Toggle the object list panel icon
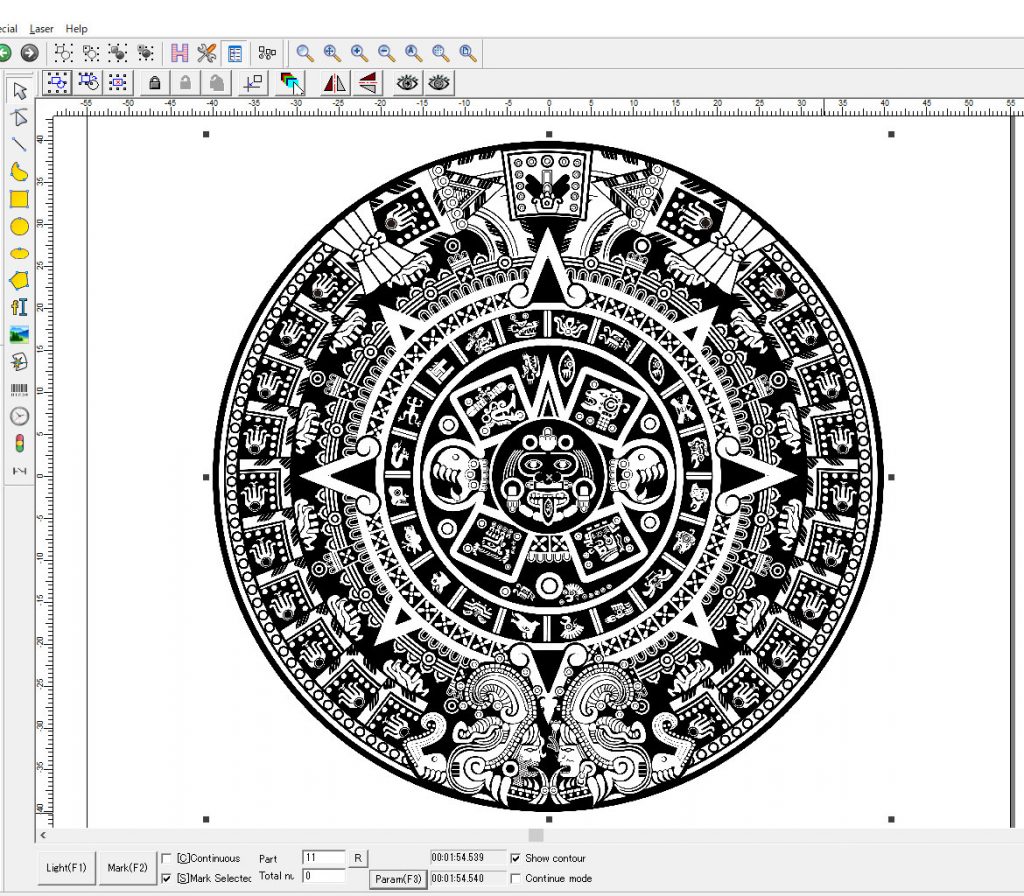Viewport: 1024px width, 896px height. pos(234,53)
